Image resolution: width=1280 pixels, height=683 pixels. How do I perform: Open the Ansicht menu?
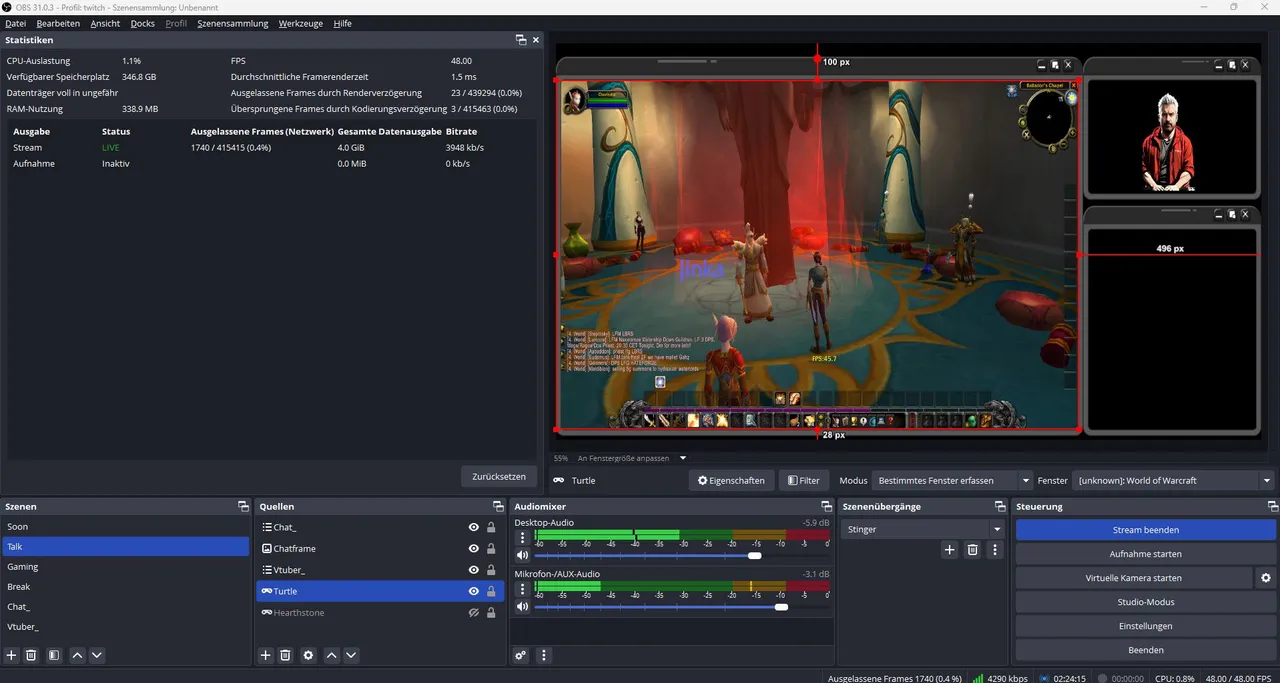click(x=105, y=23)
